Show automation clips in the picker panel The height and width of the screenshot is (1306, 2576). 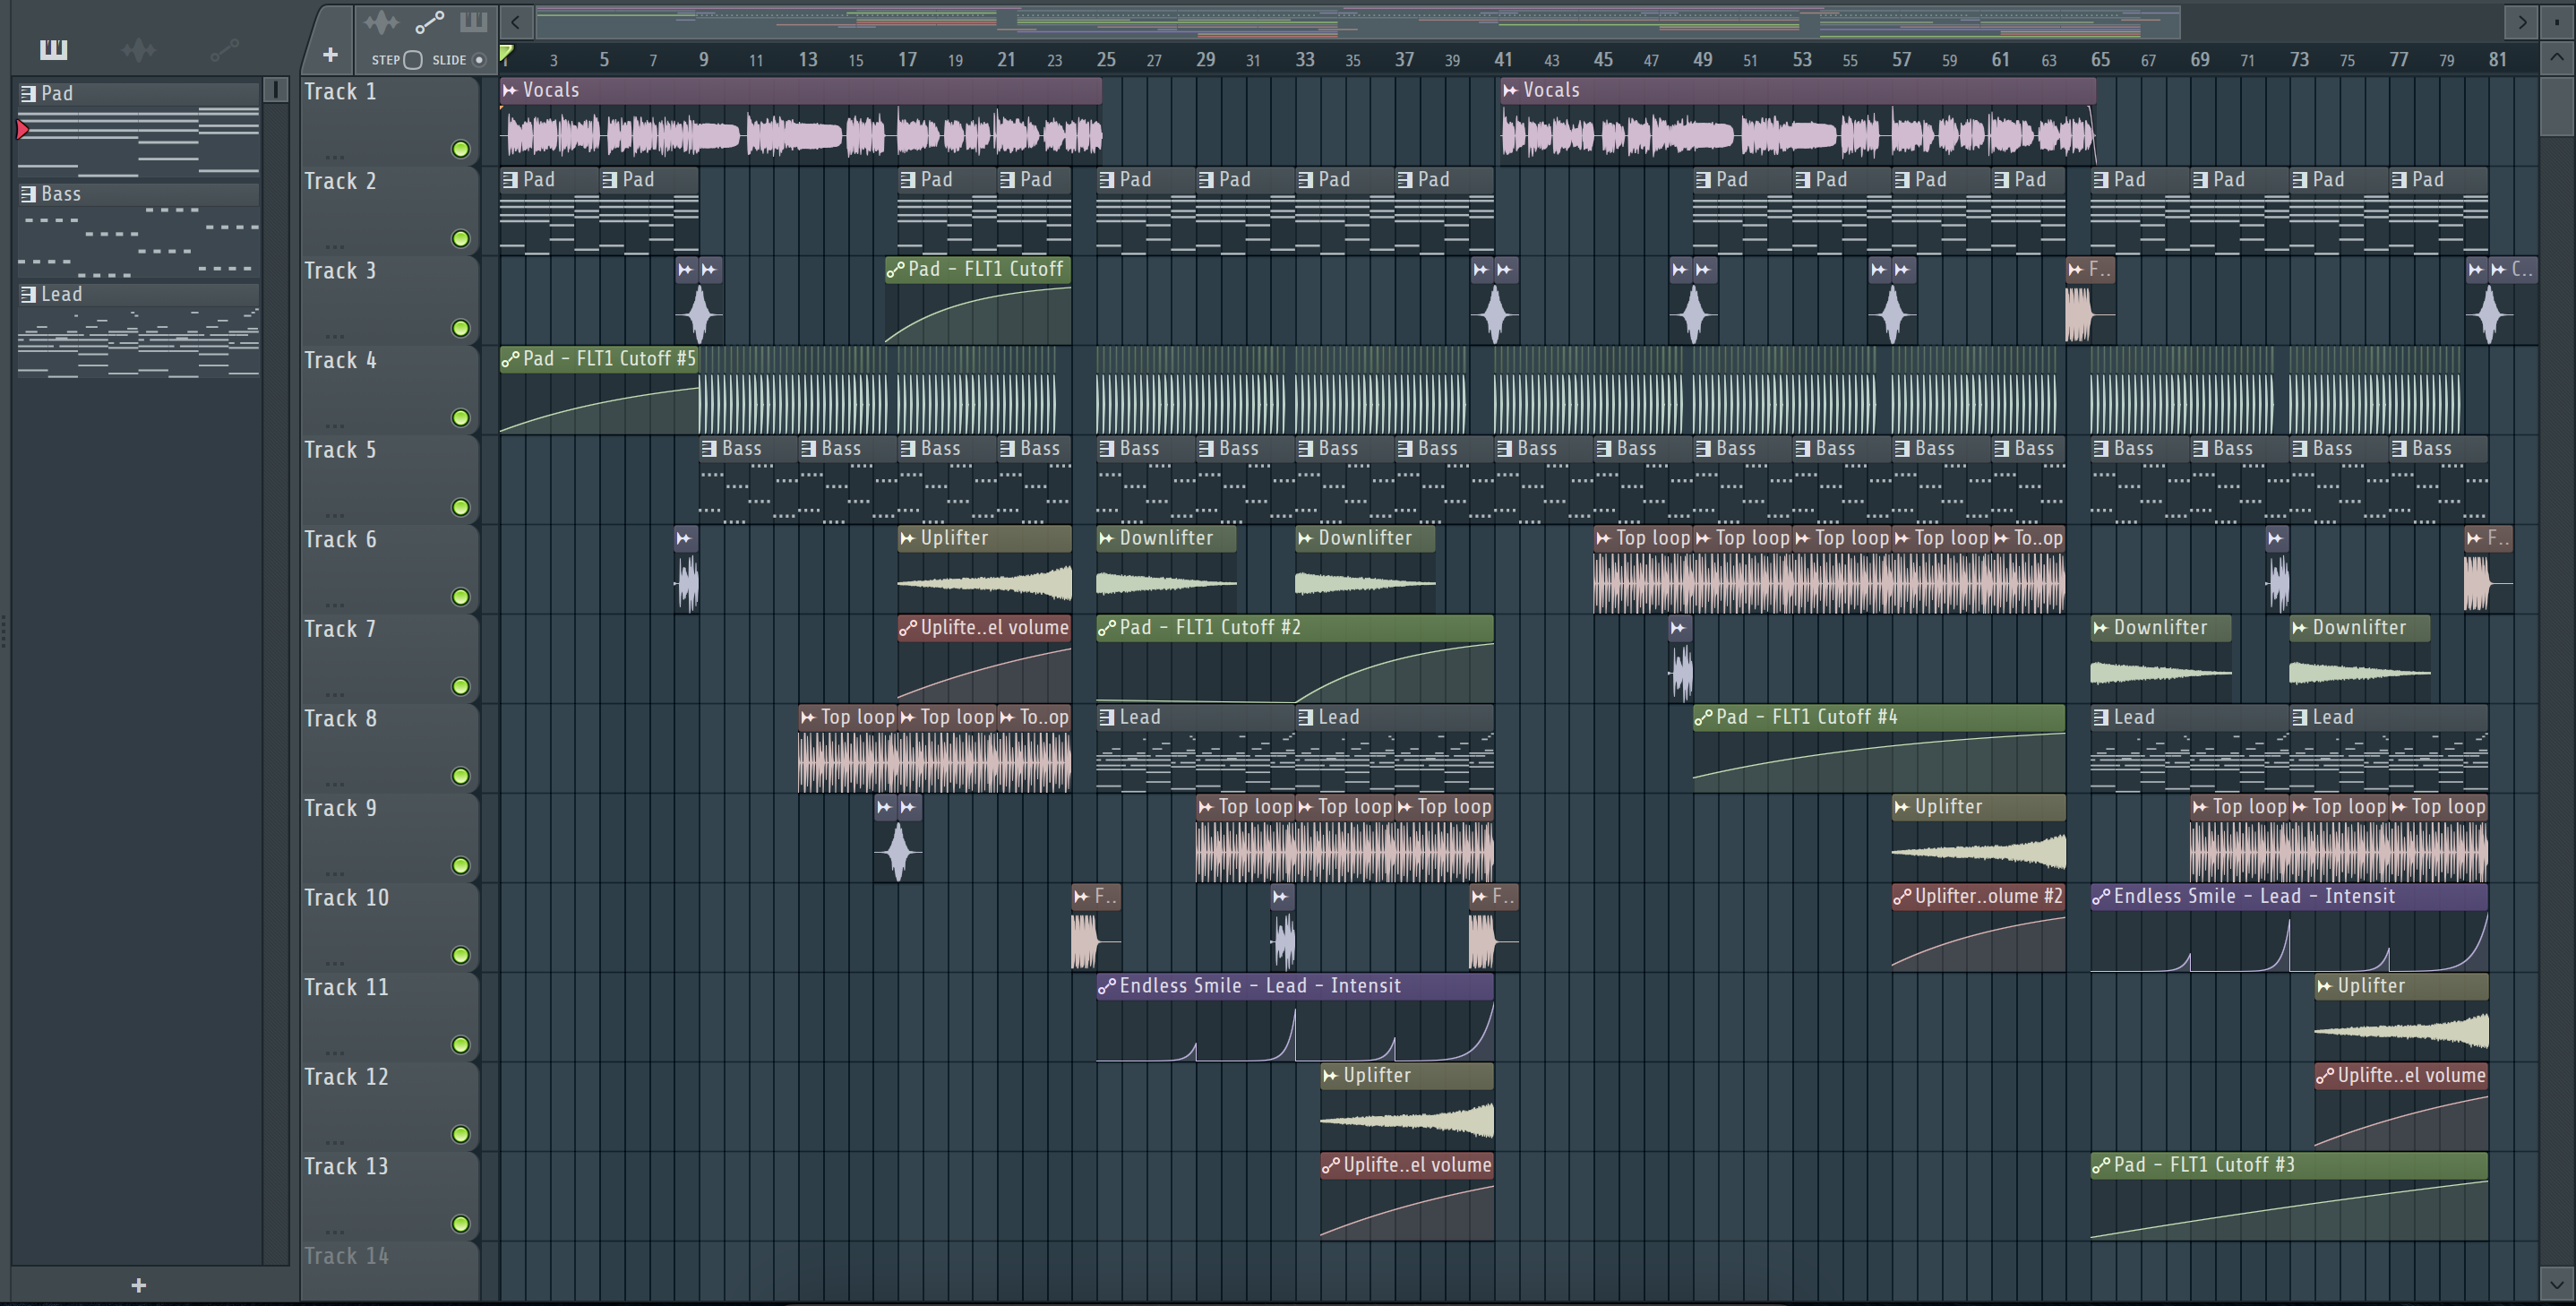(224, 48)
